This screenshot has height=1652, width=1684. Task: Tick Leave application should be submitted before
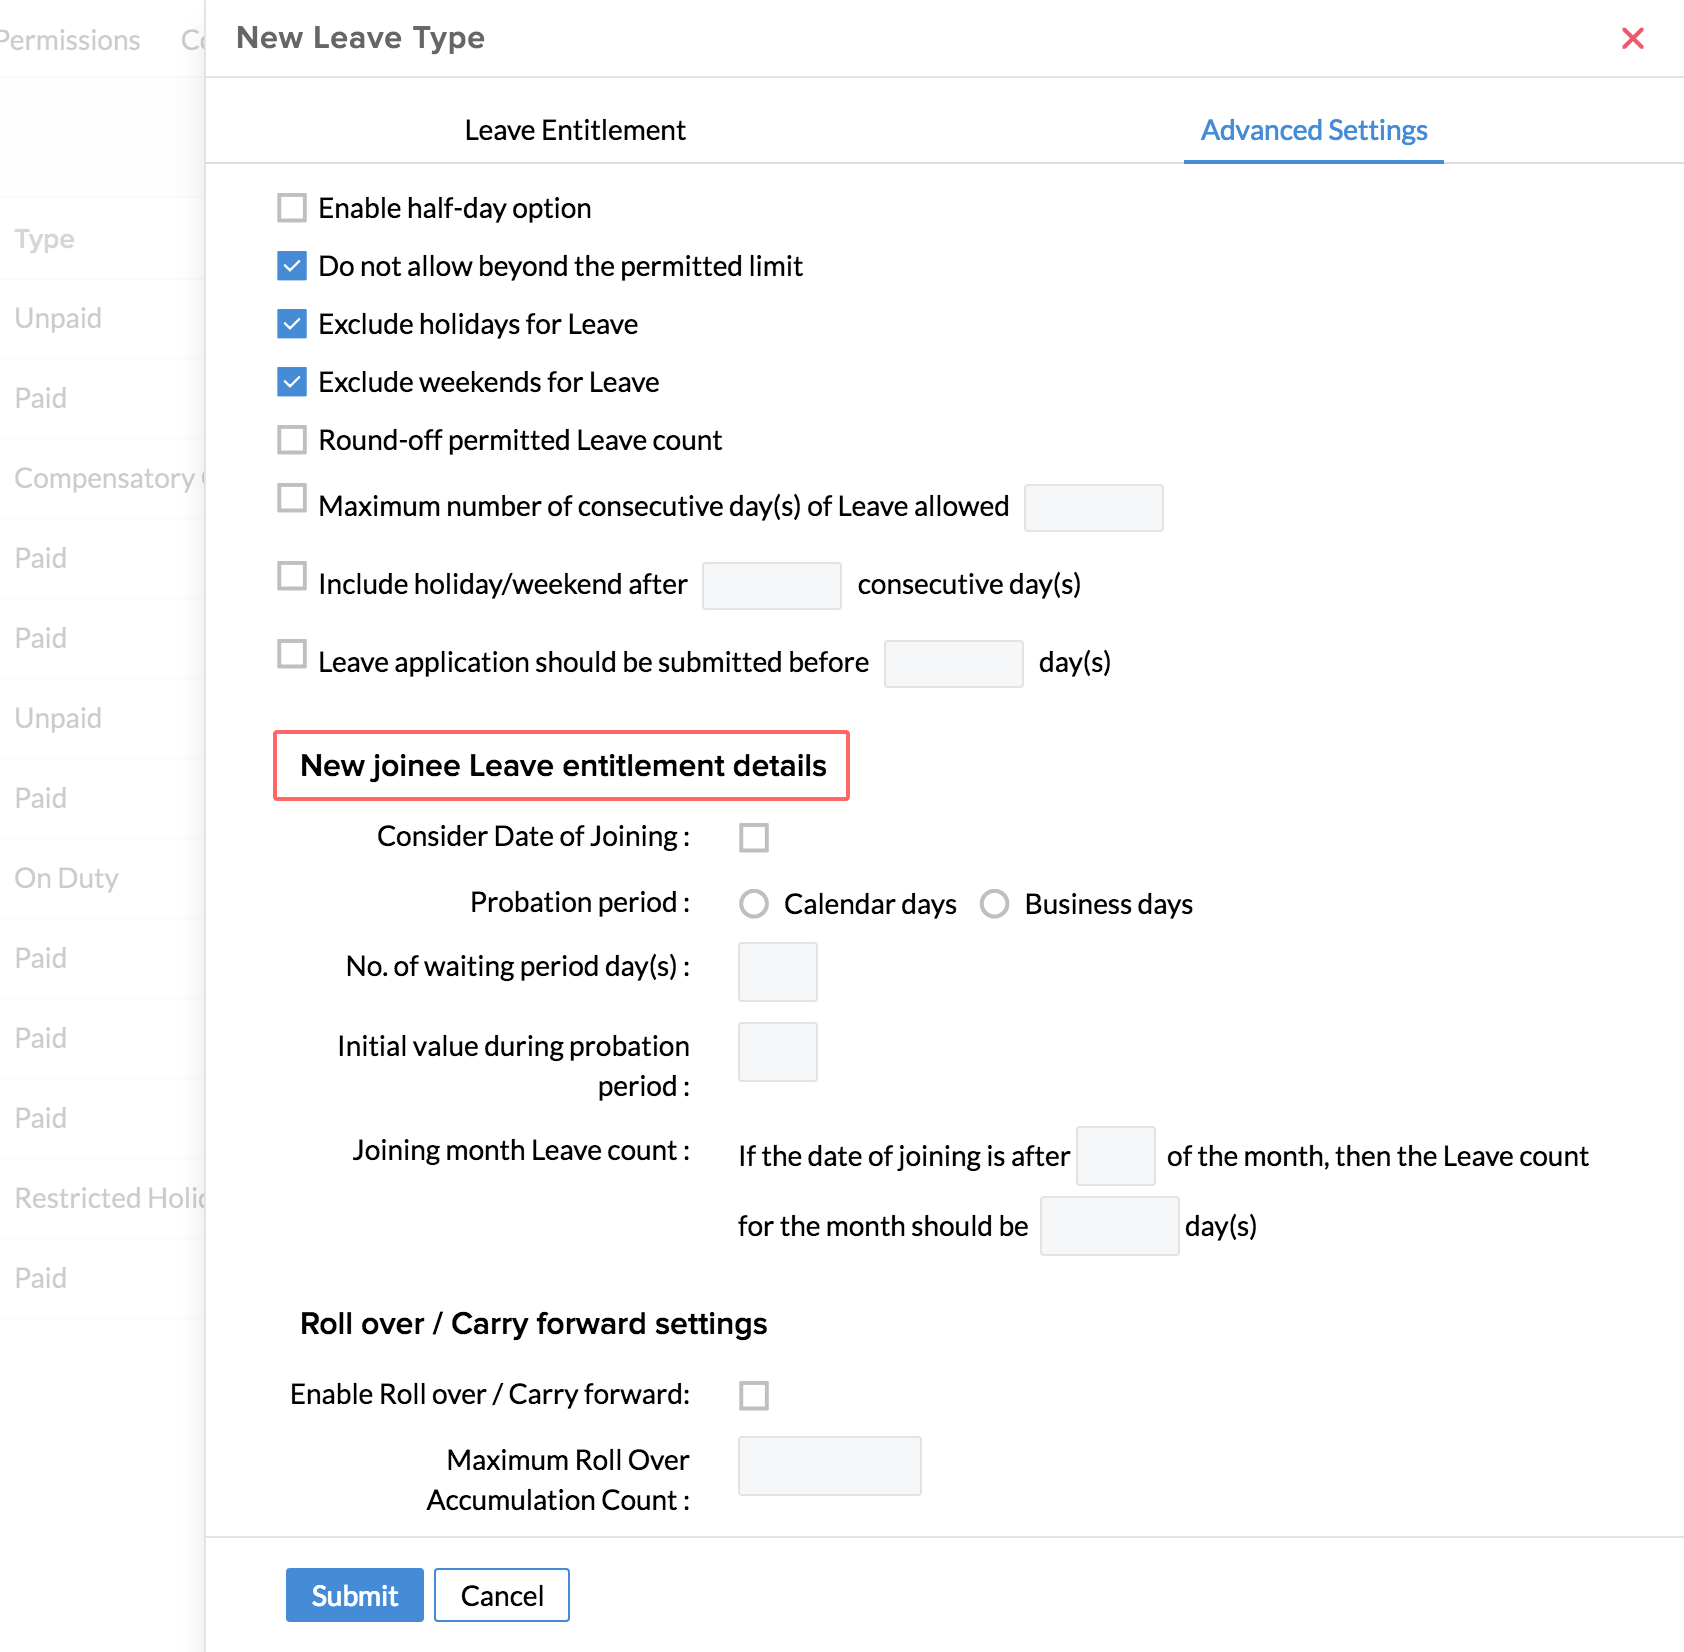(x=292, y=654)
